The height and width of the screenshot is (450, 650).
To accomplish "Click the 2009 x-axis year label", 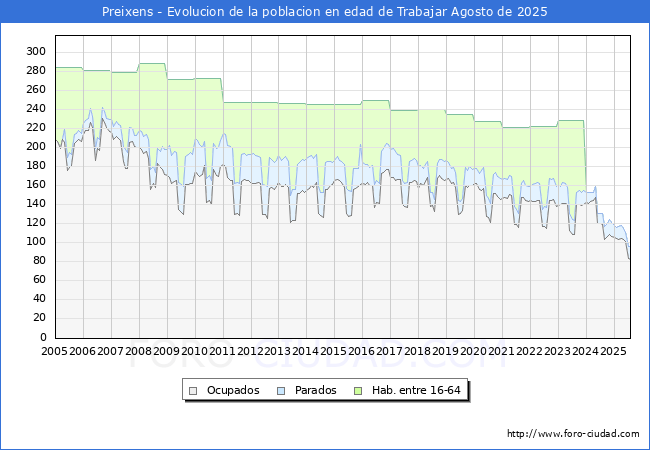I will pyautogui.click(x=166, y=351).
